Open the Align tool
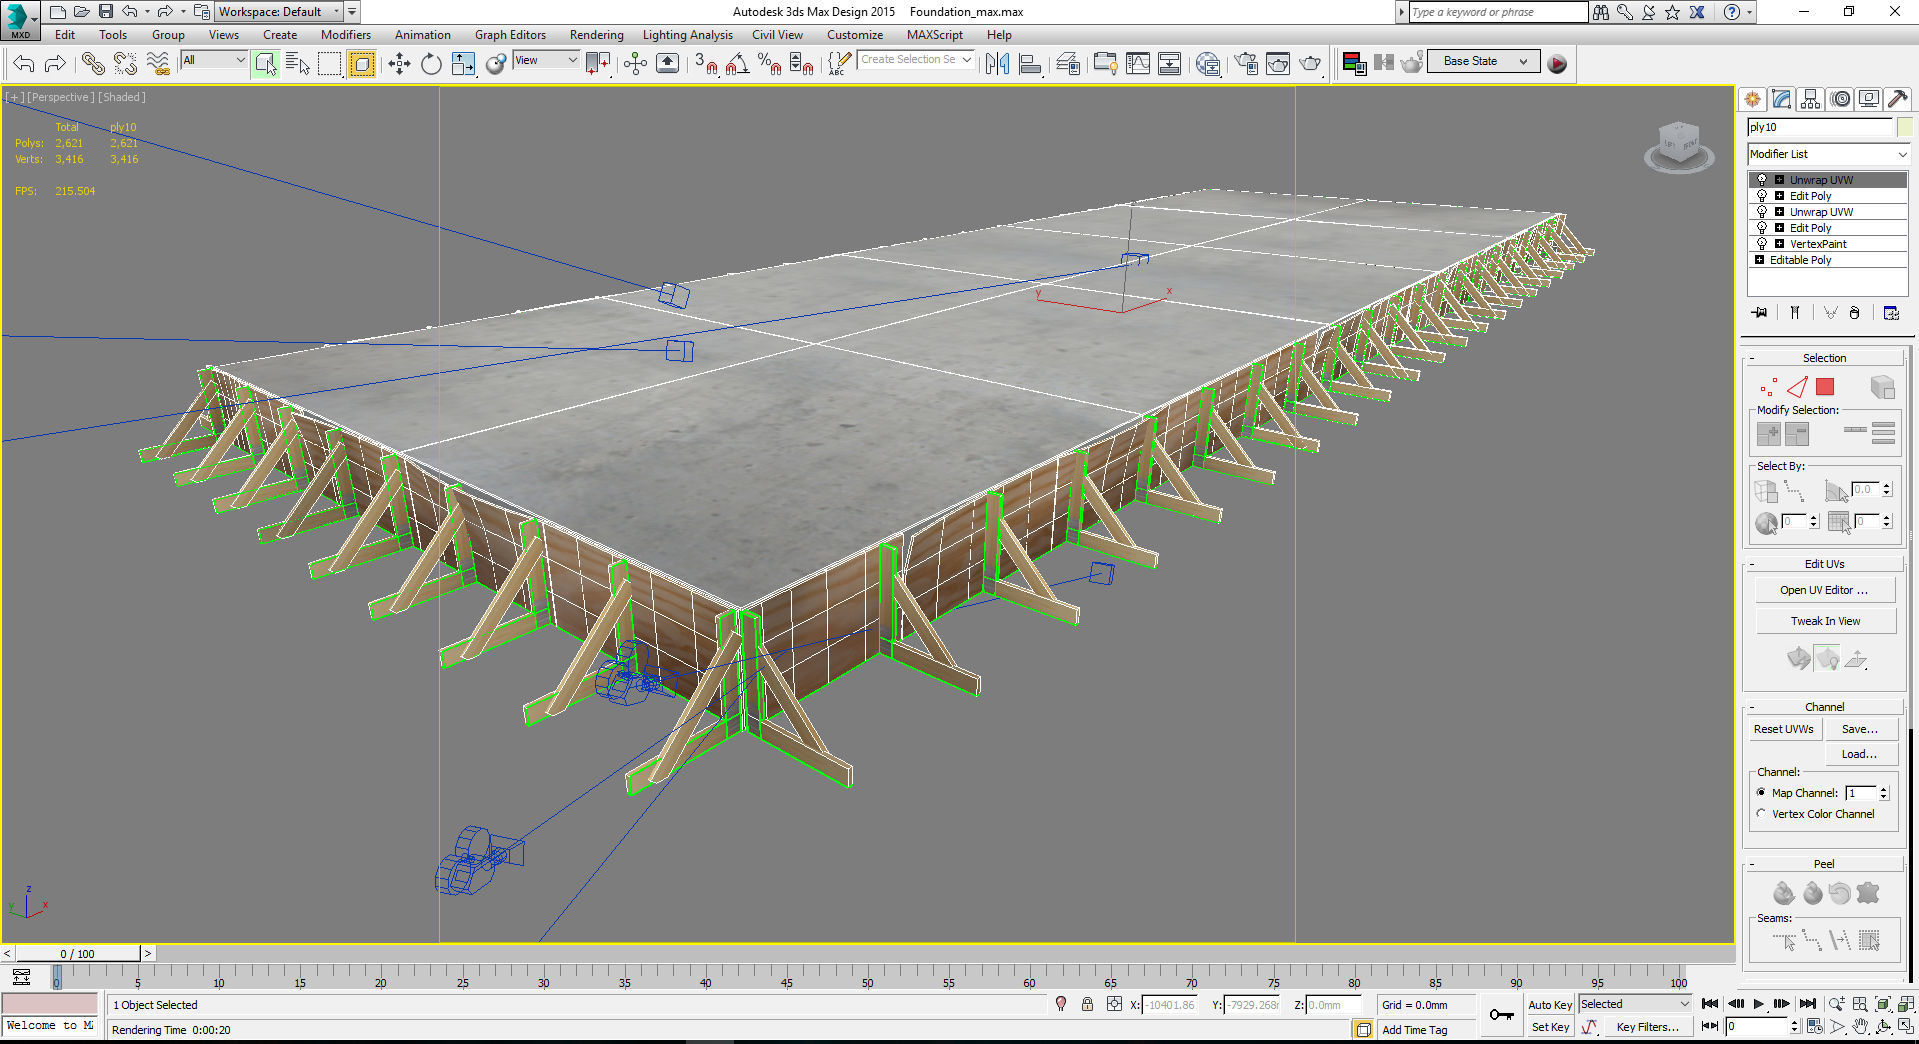Viewport: 1919px width, 1044px height. (x=1030, y=64)
